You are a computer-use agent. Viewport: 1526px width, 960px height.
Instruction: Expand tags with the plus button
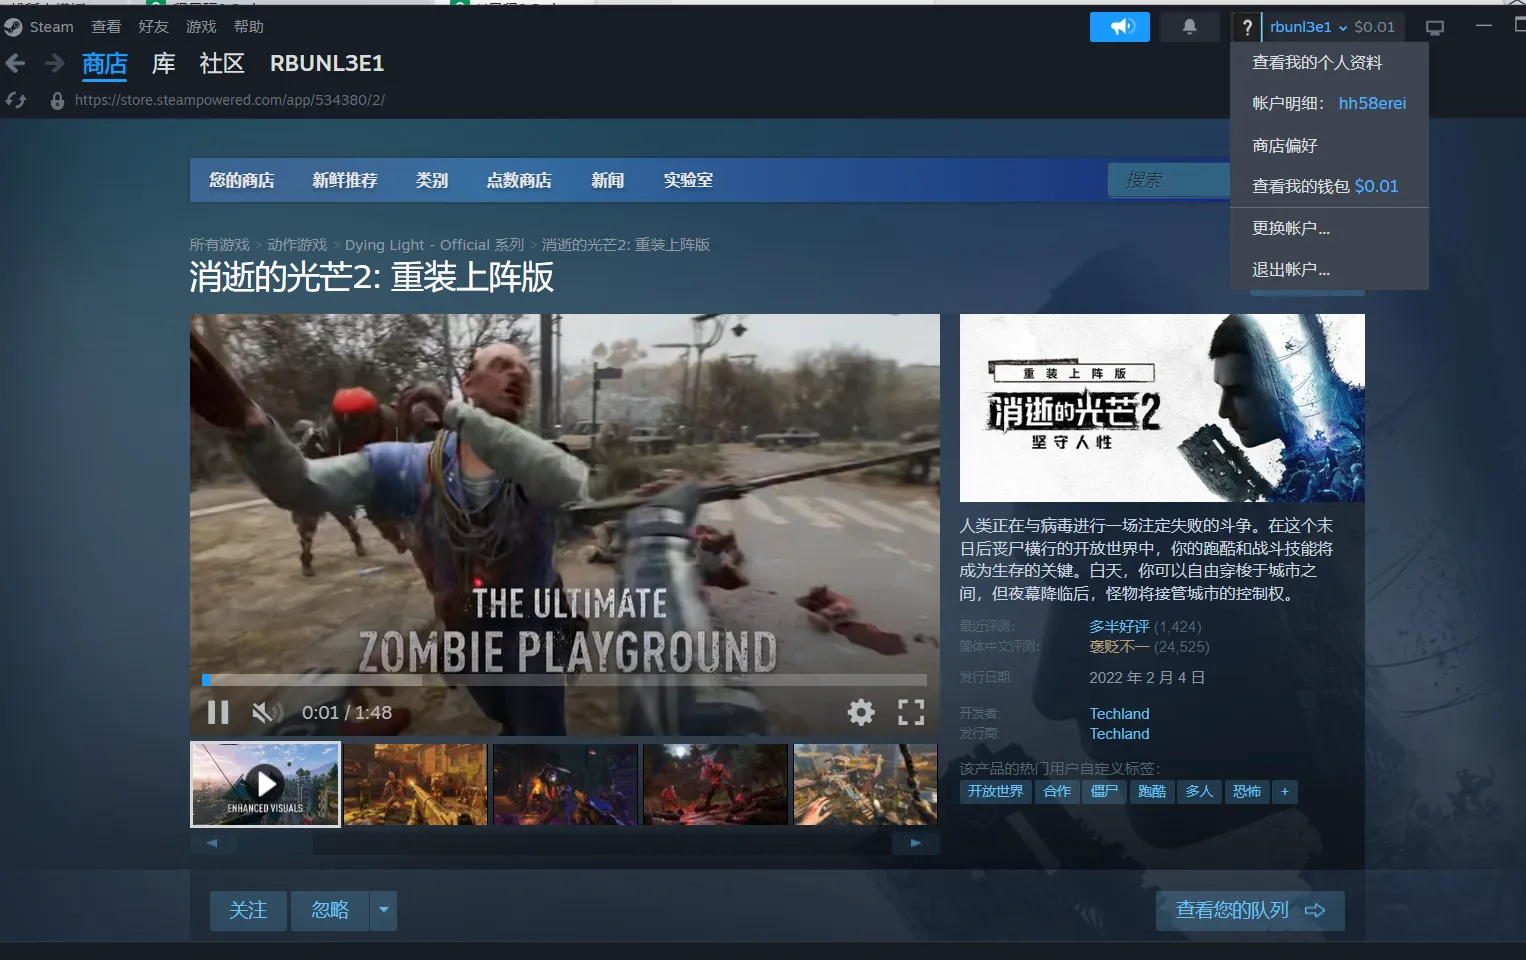point(1285,791)
